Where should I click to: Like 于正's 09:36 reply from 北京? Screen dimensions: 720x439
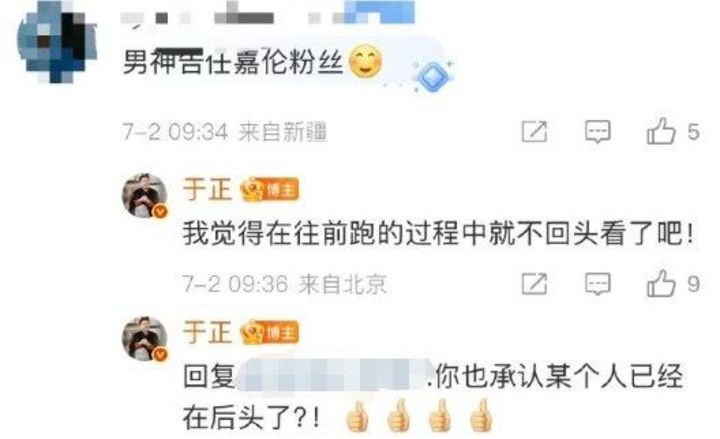(661, 283)
